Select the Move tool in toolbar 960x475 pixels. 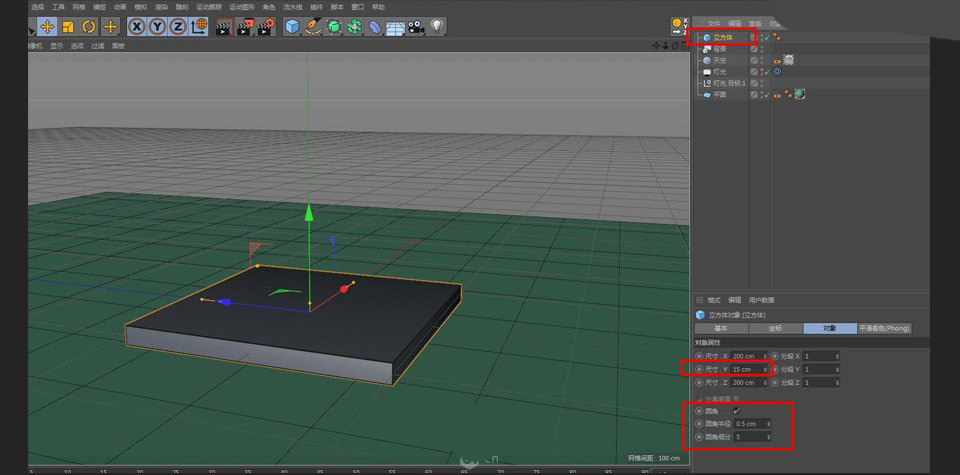tap(47, 27)
